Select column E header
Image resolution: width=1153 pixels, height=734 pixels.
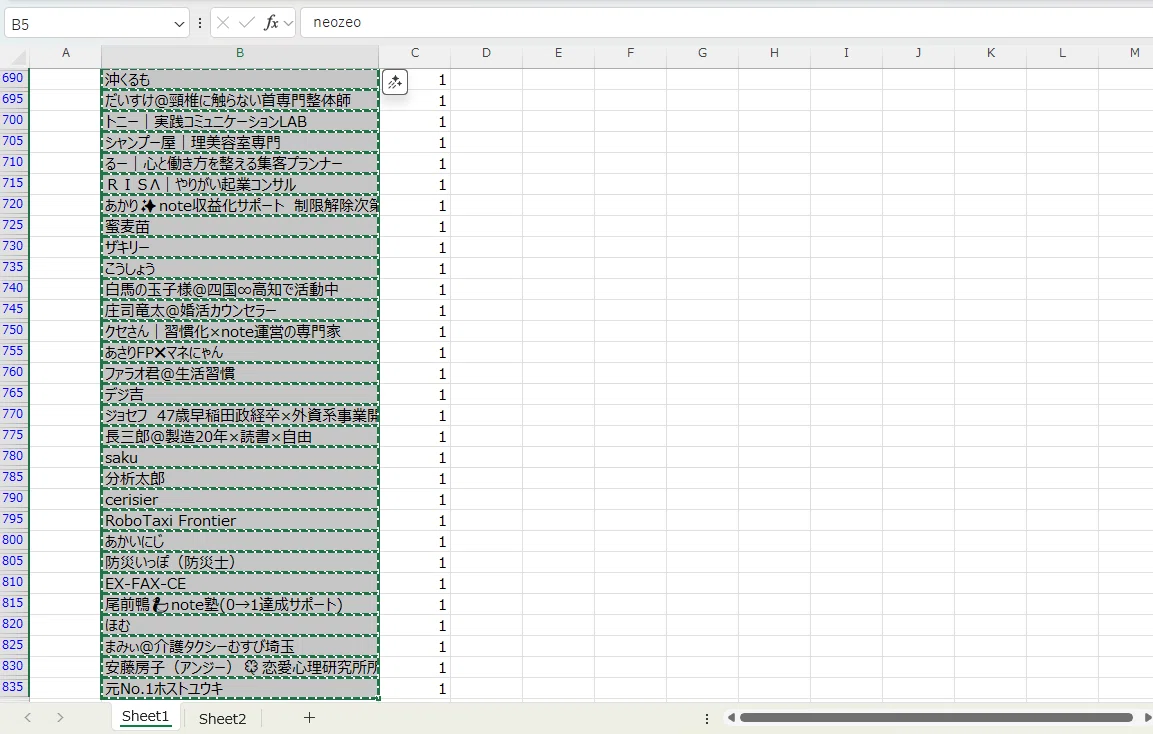[x=558, y=53]
